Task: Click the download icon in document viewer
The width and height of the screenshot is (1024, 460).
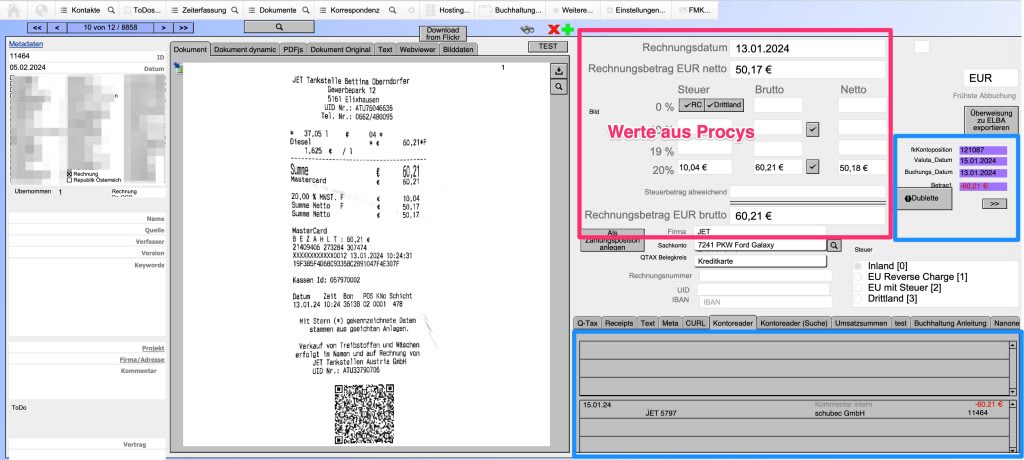Action: click(x=558, y=71)
